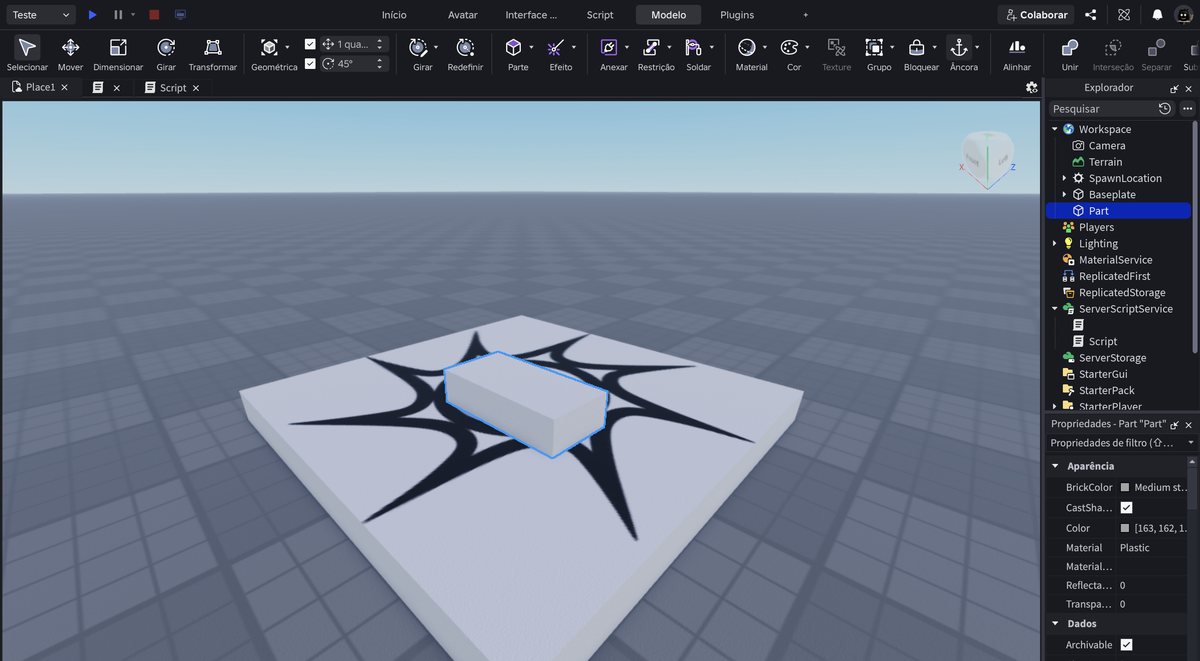
Task: Click the red stop button
Action: pyautogui.click(x=154, y=15)
